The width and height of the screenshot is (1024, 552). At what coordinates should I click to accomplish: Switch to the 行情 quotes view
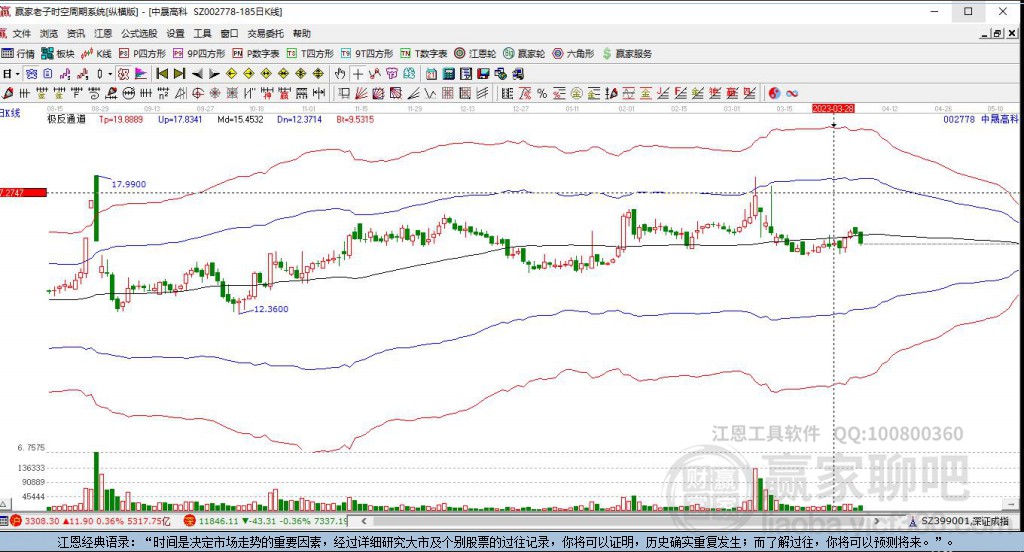(x=18, y=54)
